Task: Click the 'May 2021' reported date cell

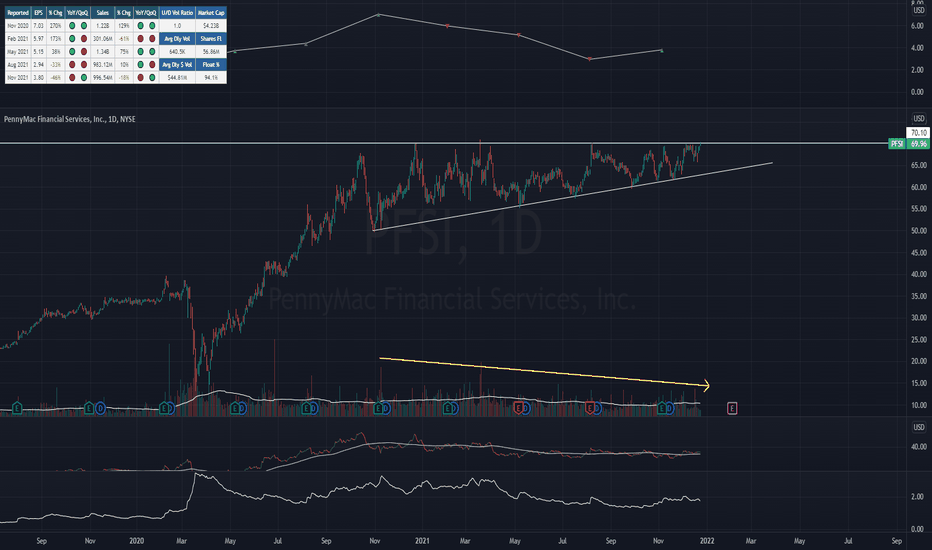Action: tap(18, 52)
